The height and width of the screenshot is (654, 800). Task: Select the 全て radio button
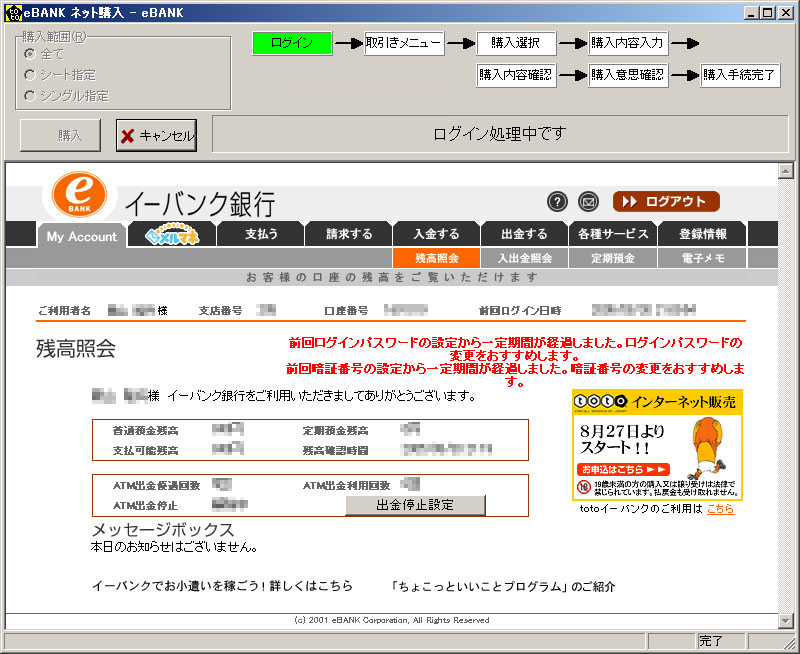[x=30, y=54]
